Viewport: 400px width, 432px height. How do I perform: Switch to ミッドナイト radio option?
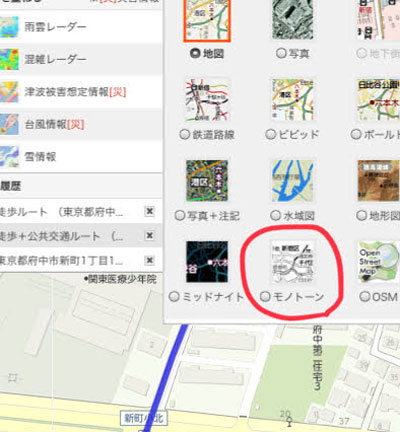point(174,296)
